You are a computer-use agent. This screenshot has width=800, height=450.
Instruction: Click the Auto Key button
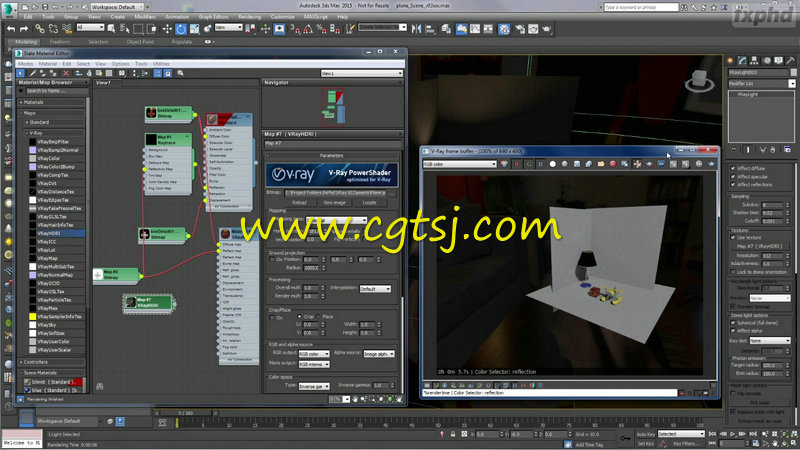click(x=645, y=434)
